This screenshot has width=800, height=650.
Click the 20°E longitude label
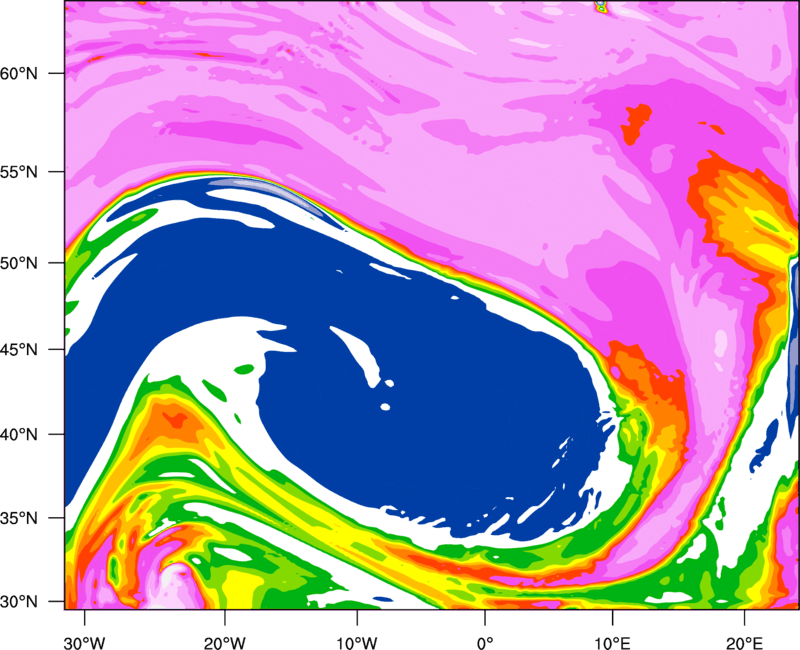click(744, 643)
